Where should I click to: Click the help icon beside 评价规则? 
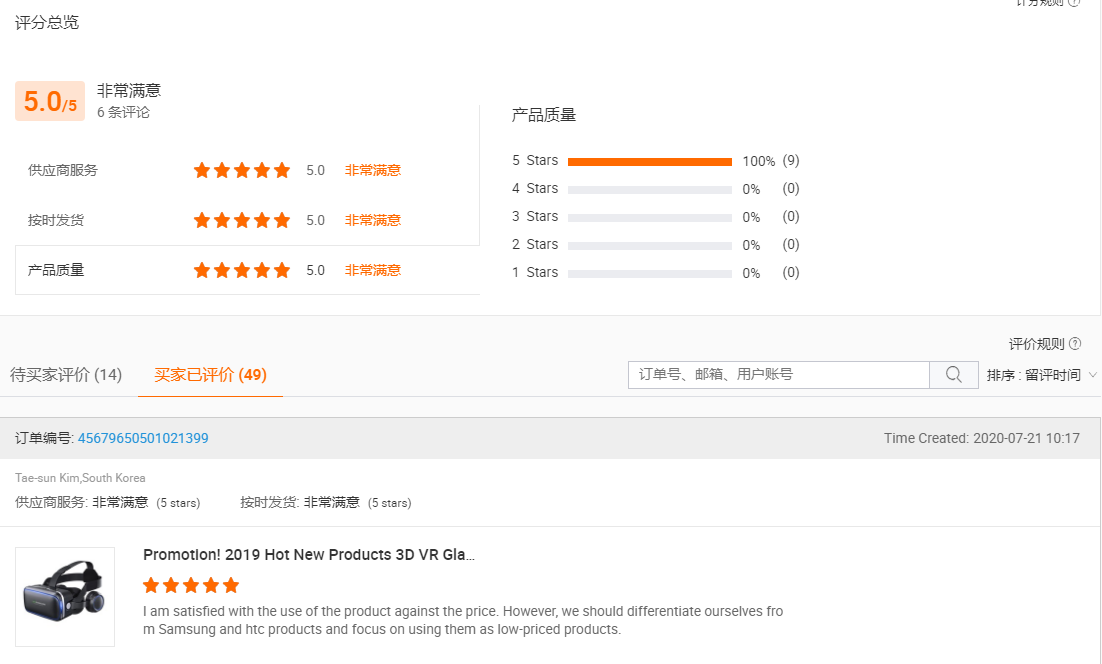[1075, 344]
